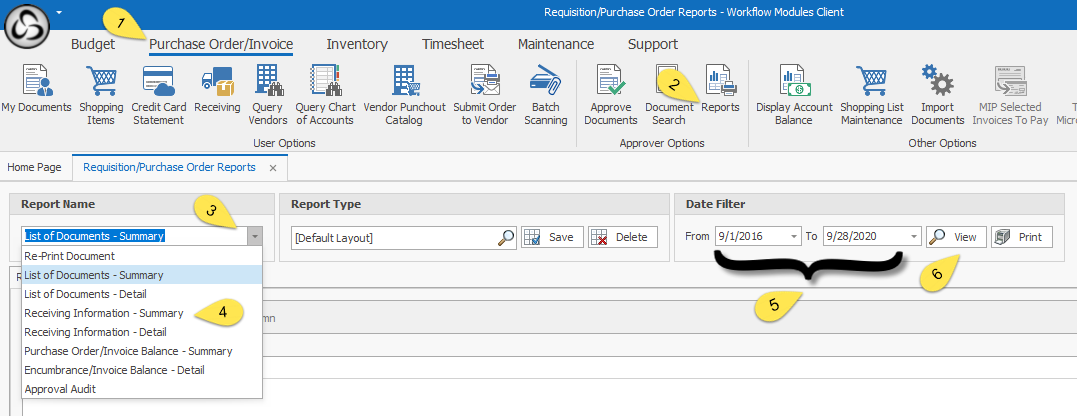Go to the Home Page tab
The width and height of the screenshot is (1077, 416).
pyautogui.click(x=36, y=167)
